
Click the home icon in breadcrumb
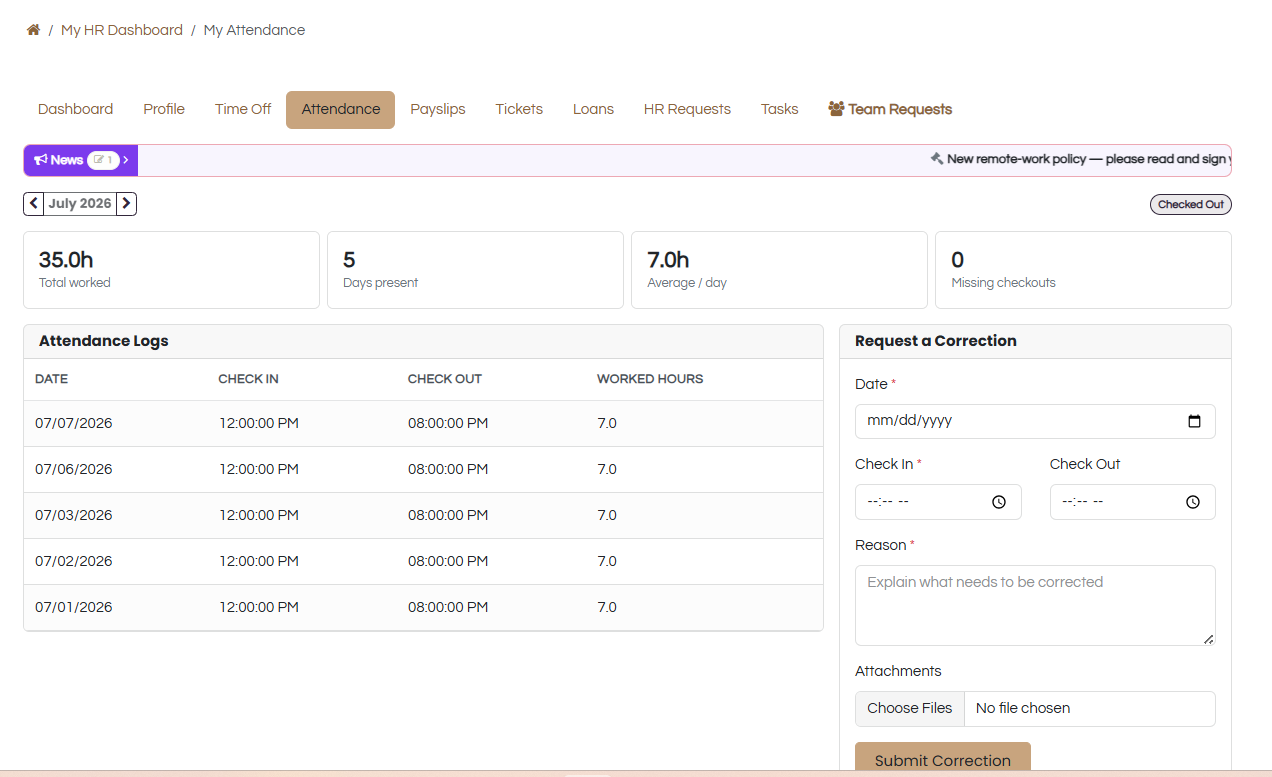[33, 30]
